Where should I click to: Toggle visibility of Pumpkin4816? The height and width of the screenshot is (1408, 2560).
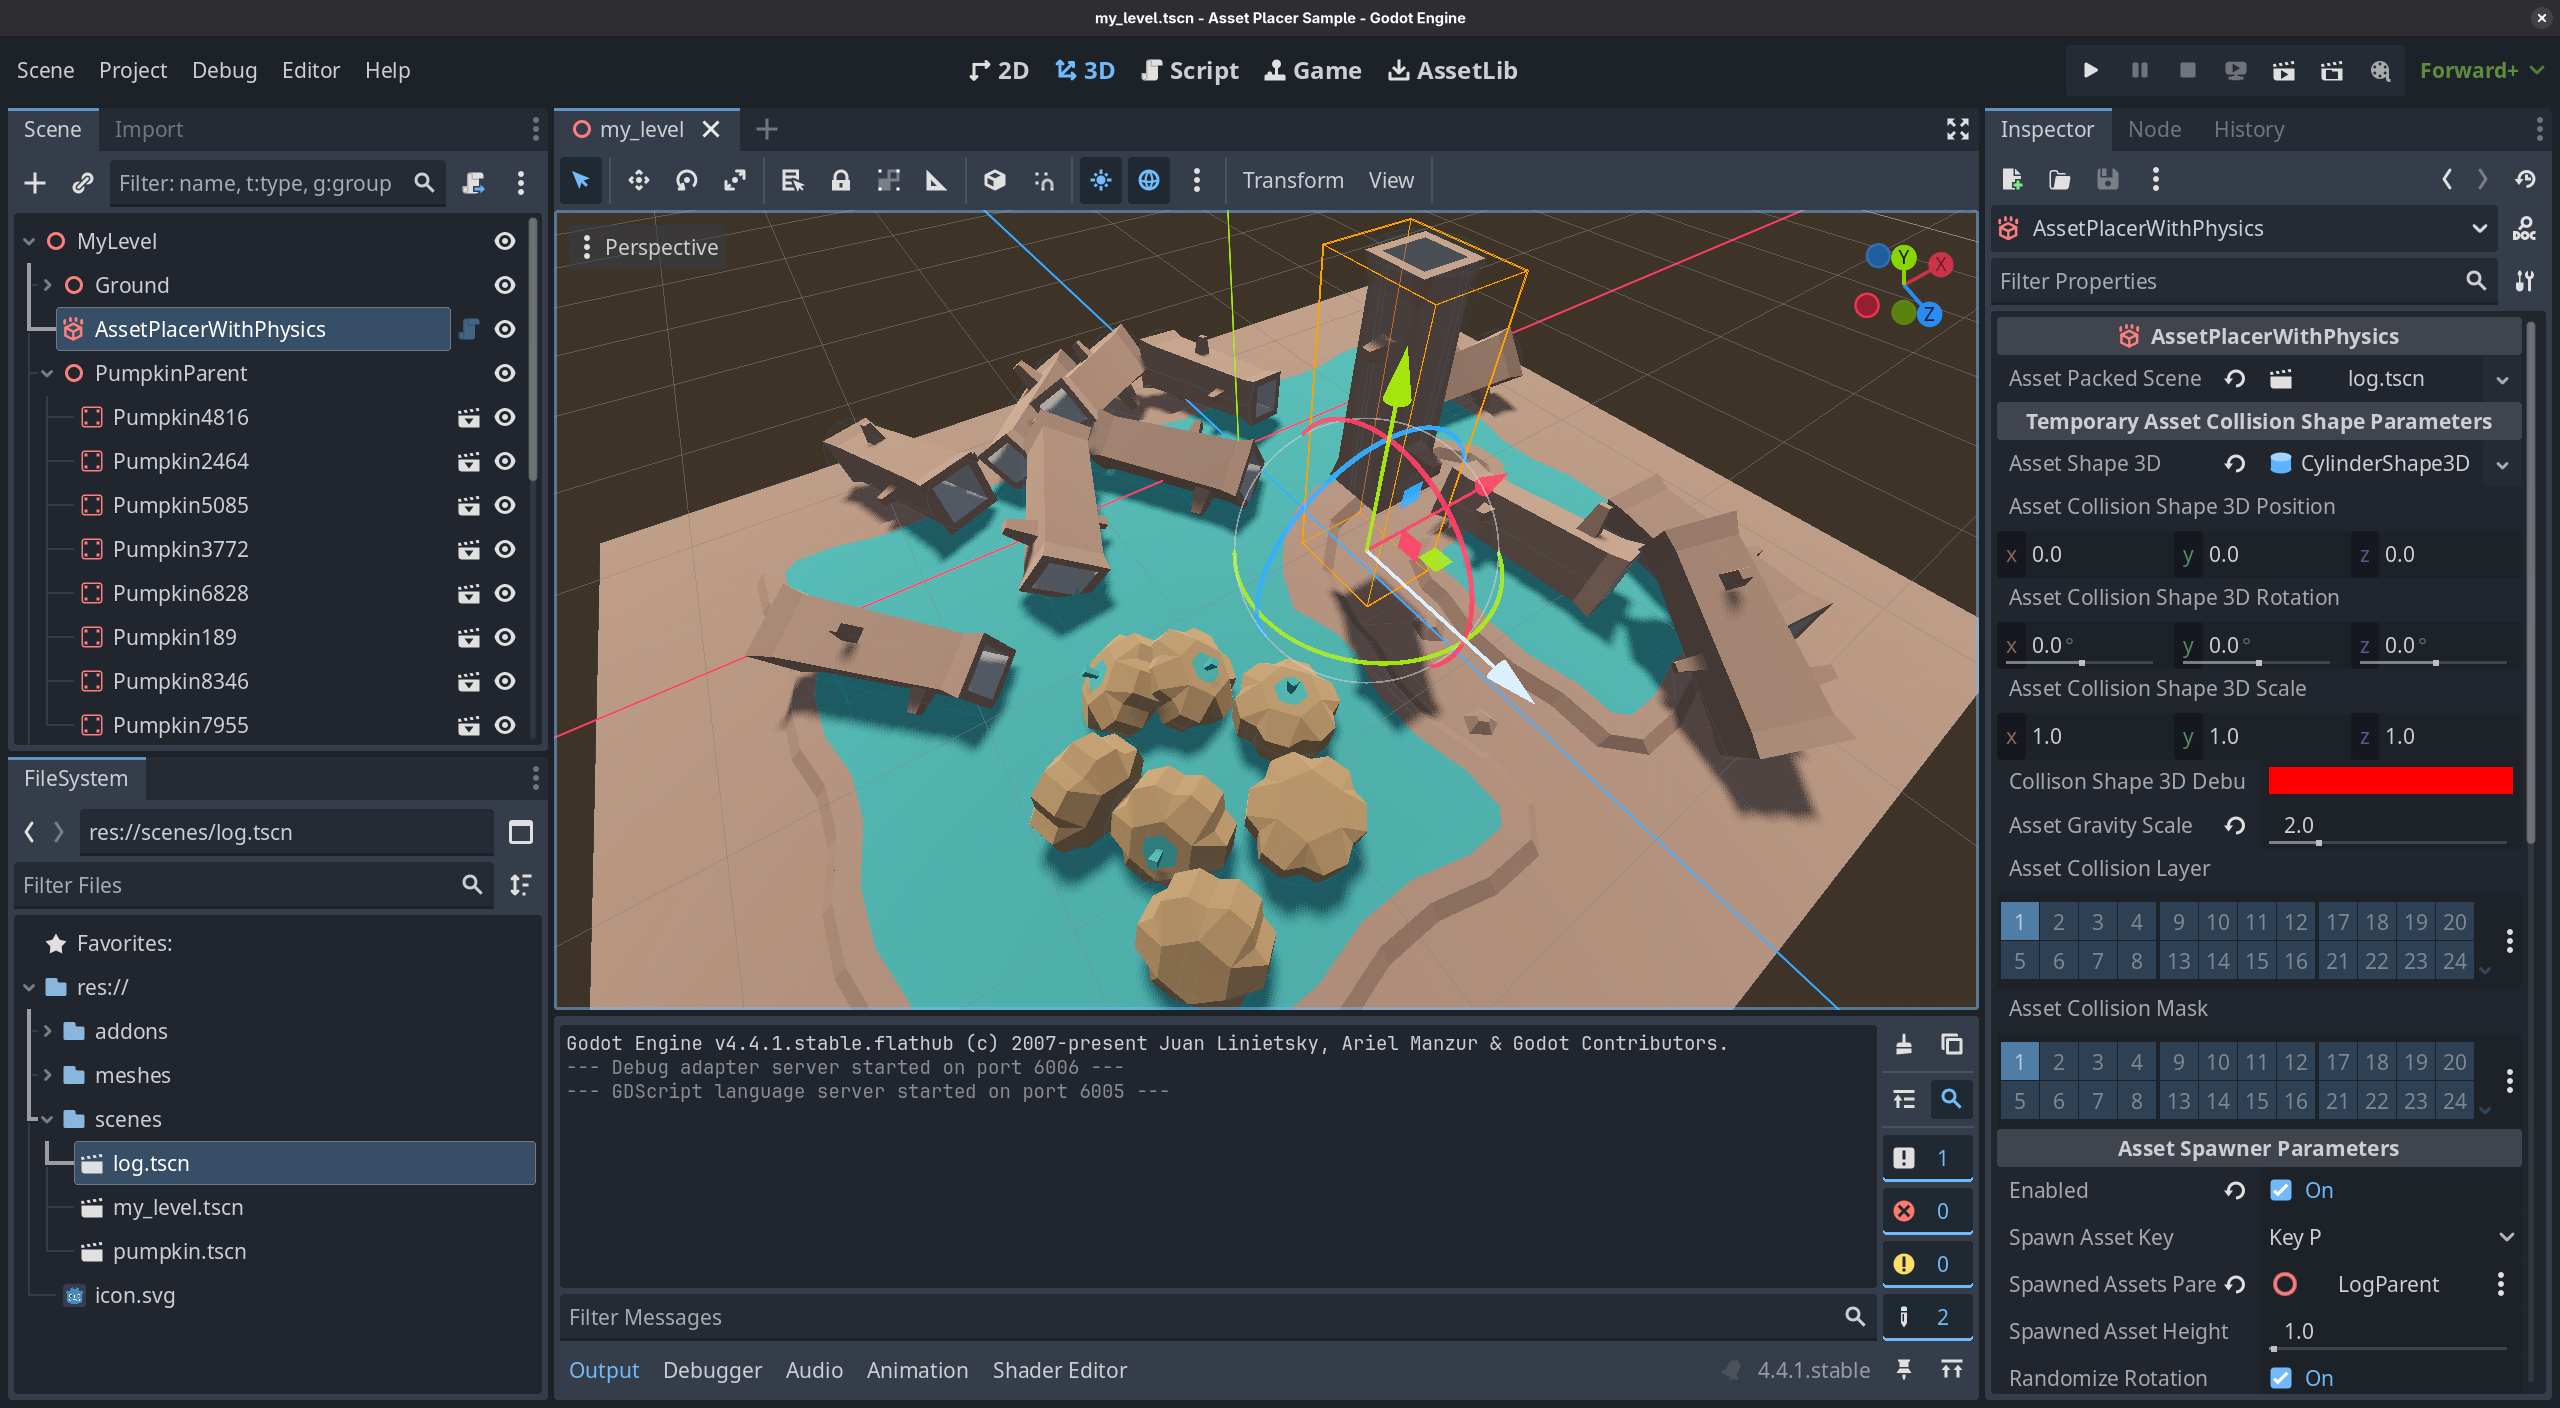505,417
